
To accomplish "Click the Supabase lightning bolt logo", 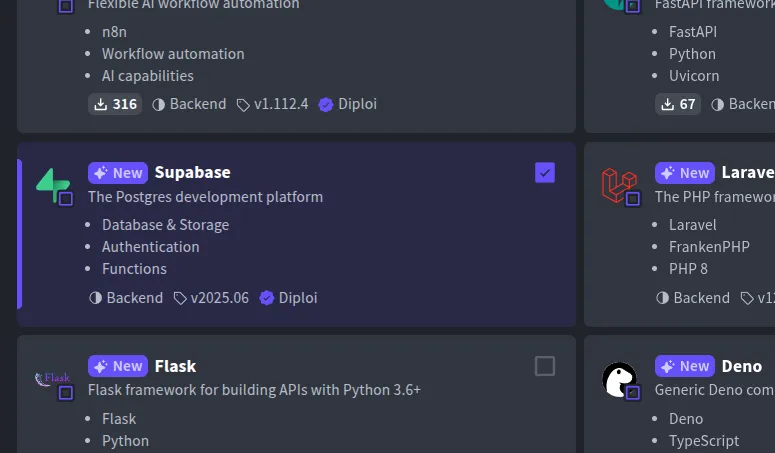I will click(x=52, y=185).
